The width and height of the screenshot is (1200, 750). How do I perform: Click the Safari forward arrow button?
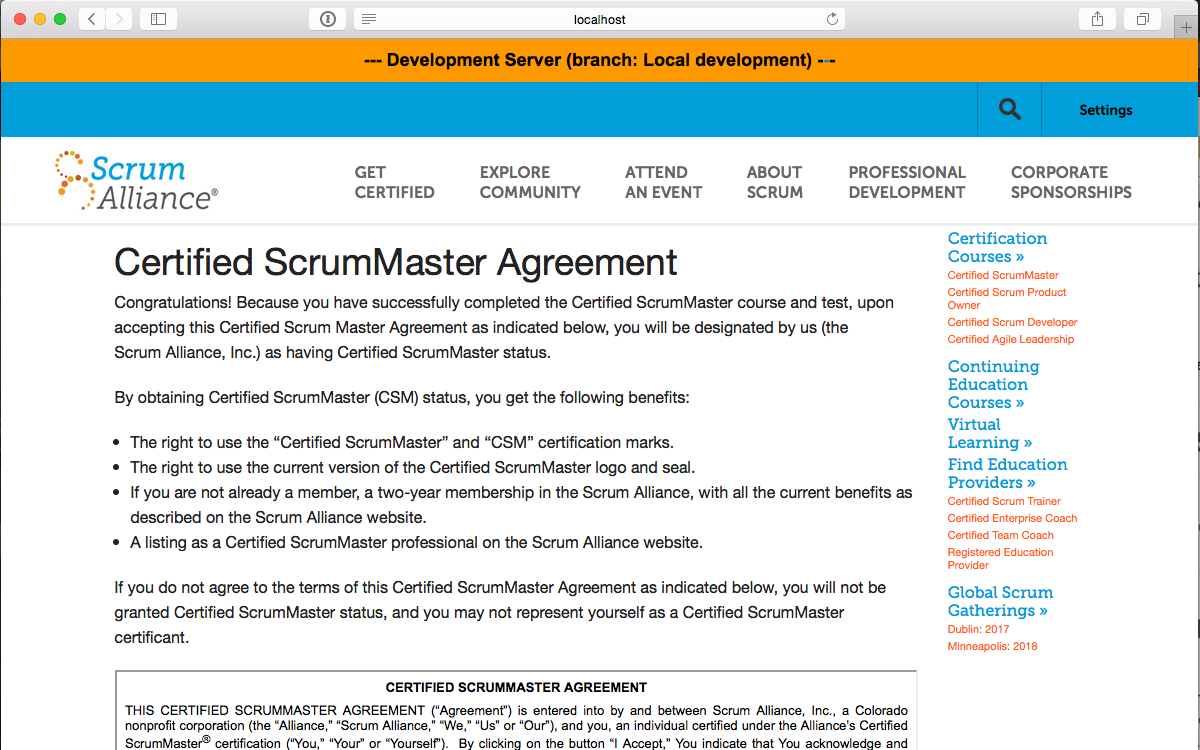click(x=119, y=19)
